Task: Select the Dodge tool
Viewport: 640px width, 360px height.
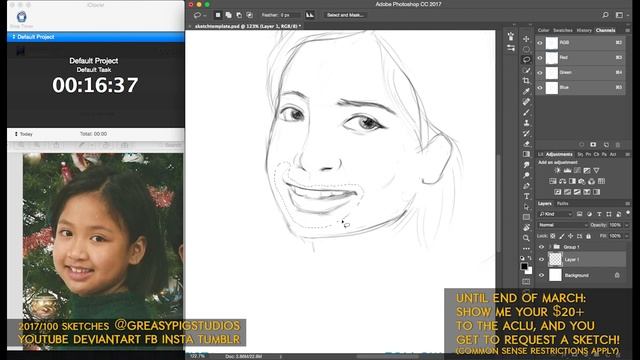Action: (527, 175)
